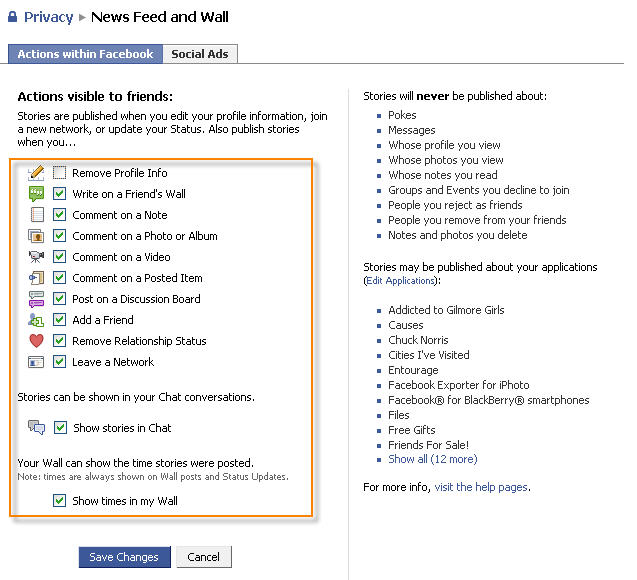
Task: Click the chat bubbles icon by Show stories
Action: [37, 428]
